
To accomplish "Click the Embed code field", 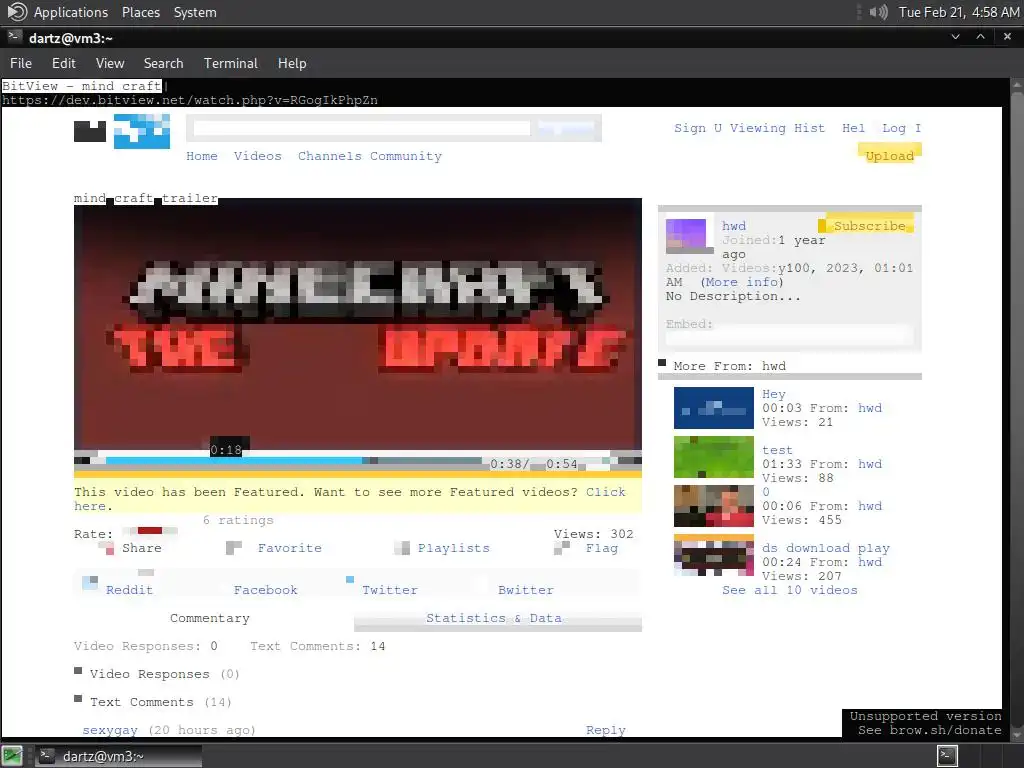I will click(x=790, y=337).
